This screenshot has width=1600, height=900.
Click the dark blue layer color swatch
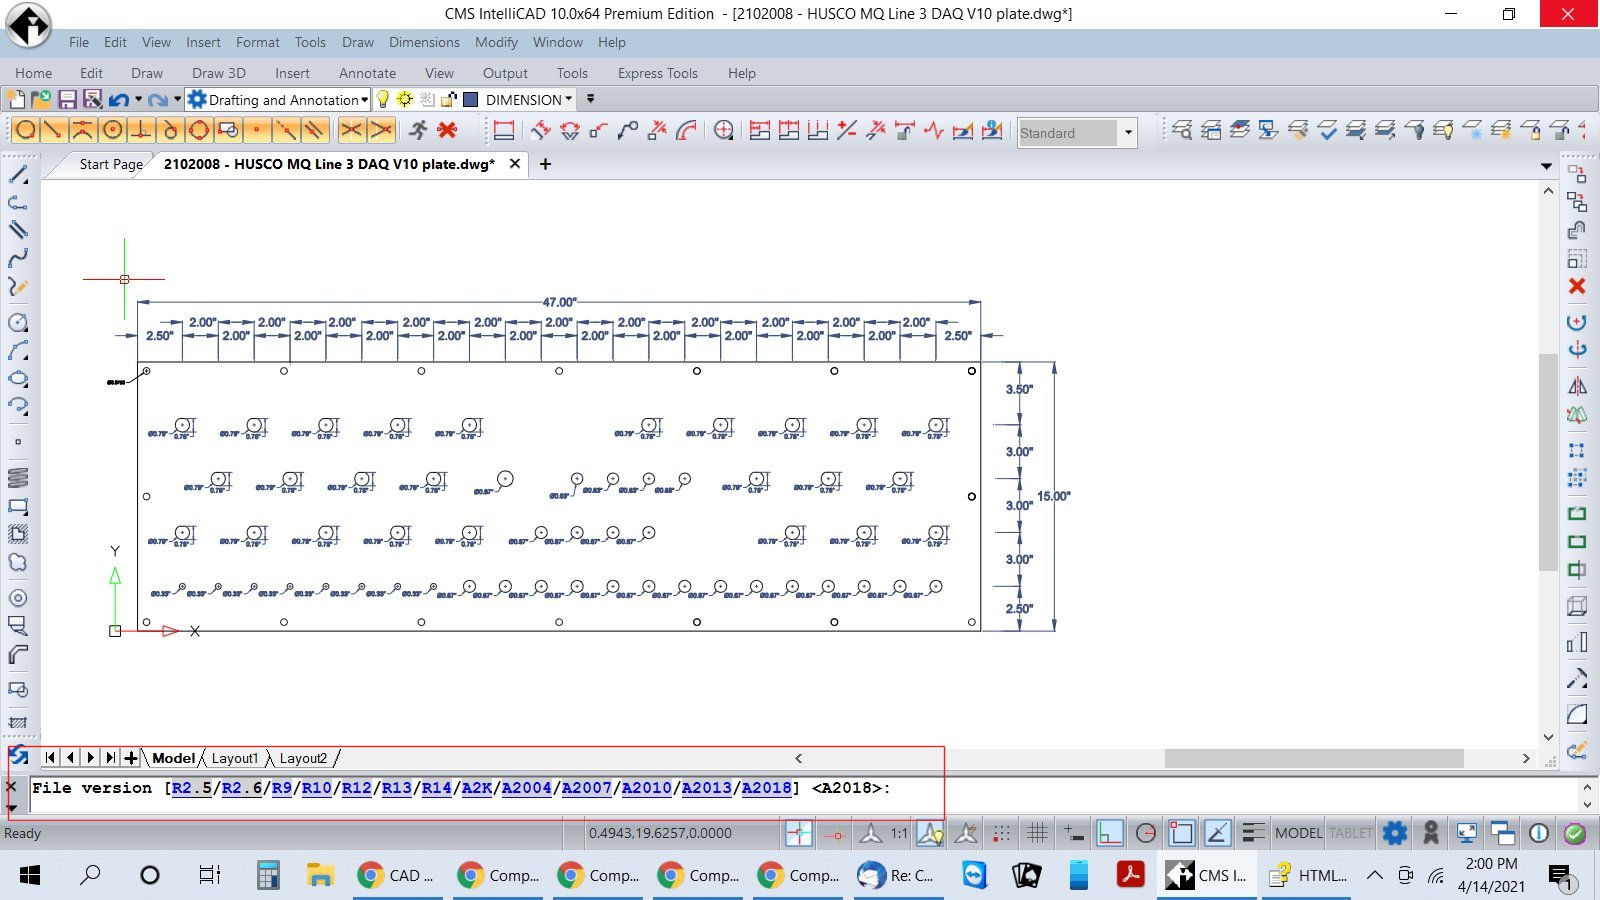[470, 99]
